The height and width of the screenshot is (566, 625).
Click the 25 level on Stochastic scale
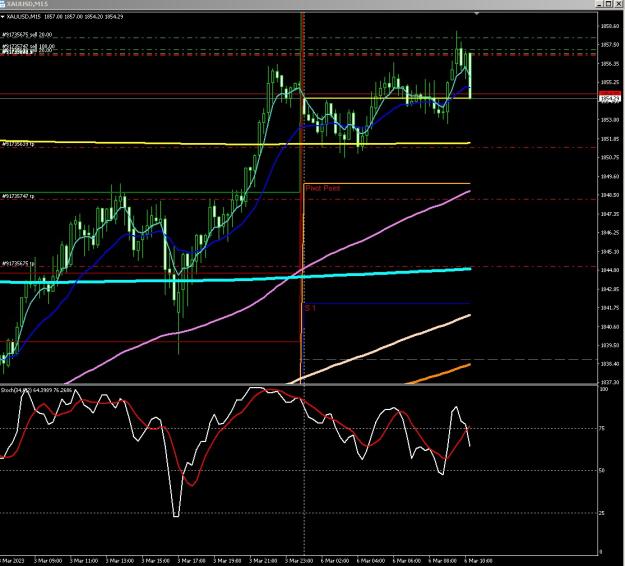(602, 513)
